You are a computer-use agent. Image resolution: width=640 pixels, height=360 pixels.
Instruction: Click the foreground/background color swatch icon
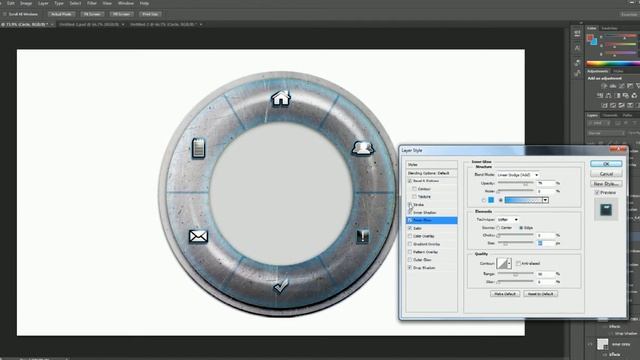592,40
